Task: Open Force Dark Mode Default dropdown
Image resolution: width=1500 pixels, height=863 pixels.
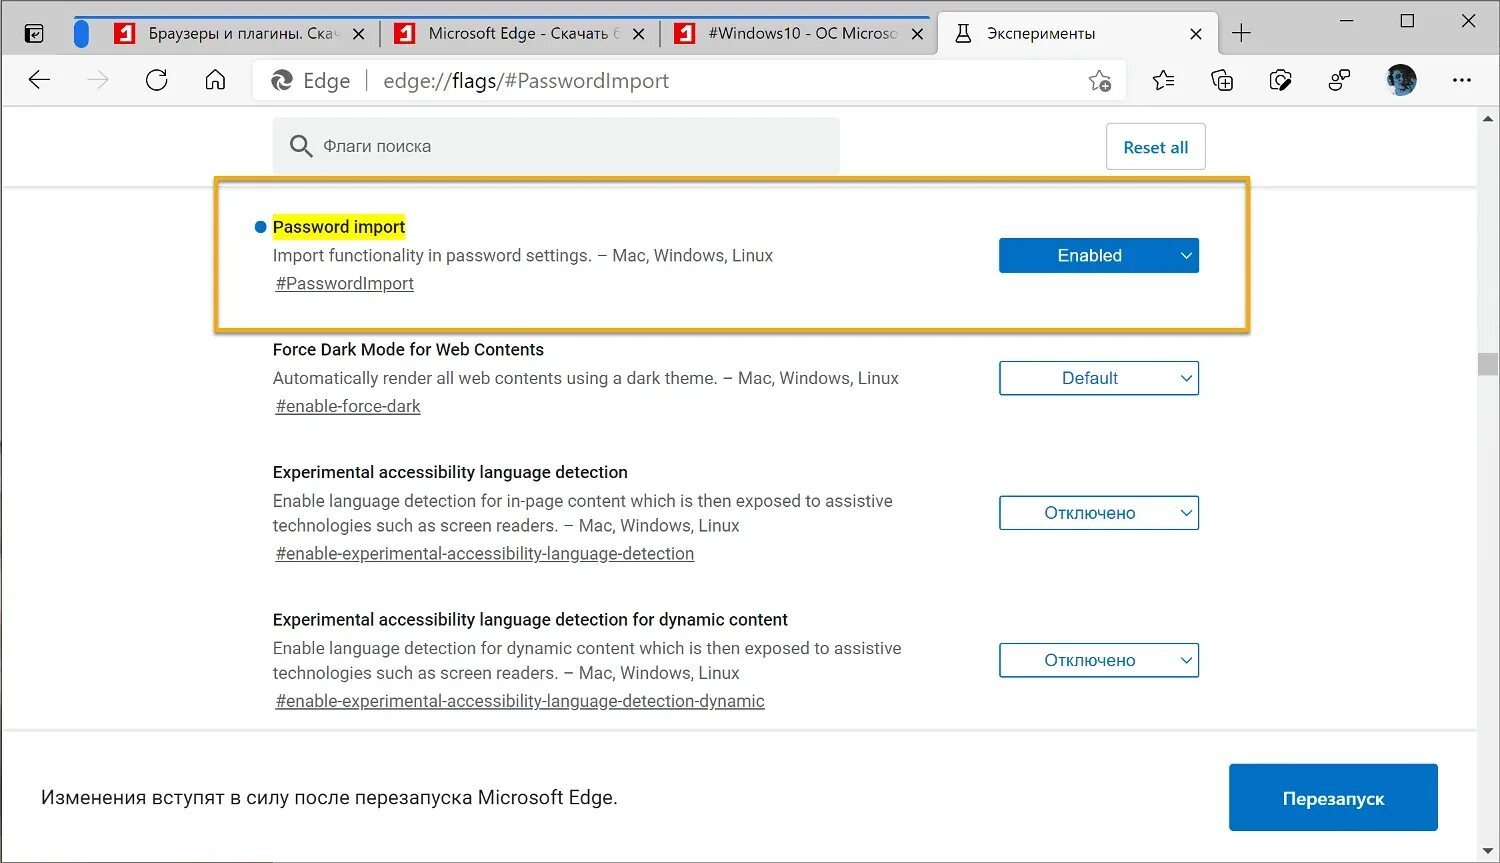Action: [x=1098, y=378]
